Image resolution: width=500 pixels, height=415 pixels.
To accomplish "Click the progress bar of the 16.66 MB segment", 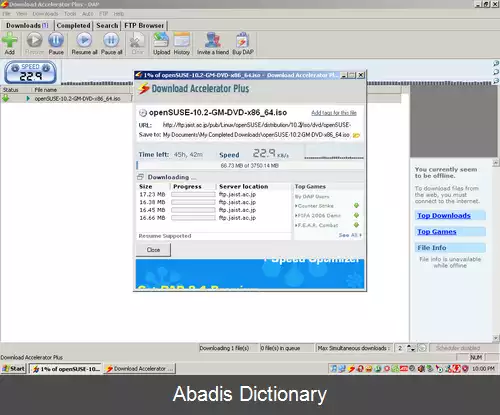I will click(193, 218).
